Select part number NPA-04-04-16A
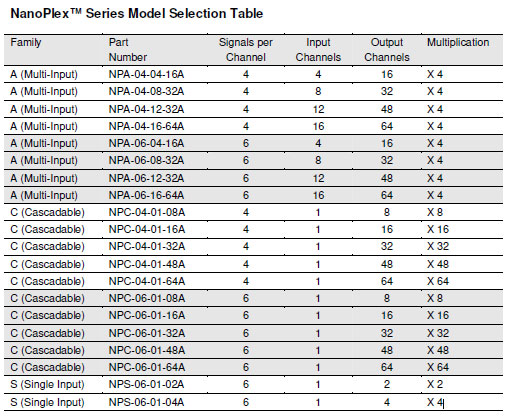The height and width of the screenshot is (416, 506). tap(146, 74)
